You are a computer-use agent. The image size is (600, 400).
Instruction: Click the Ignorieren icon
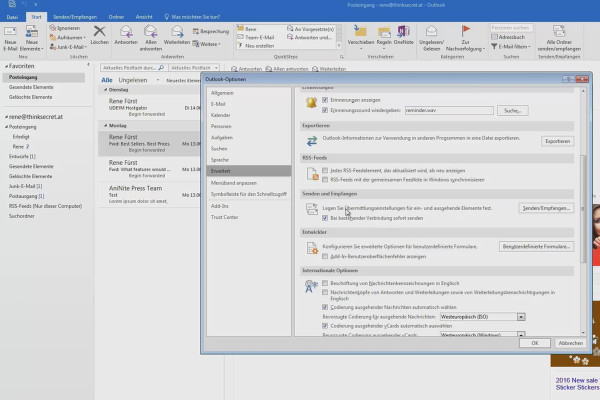53,28
